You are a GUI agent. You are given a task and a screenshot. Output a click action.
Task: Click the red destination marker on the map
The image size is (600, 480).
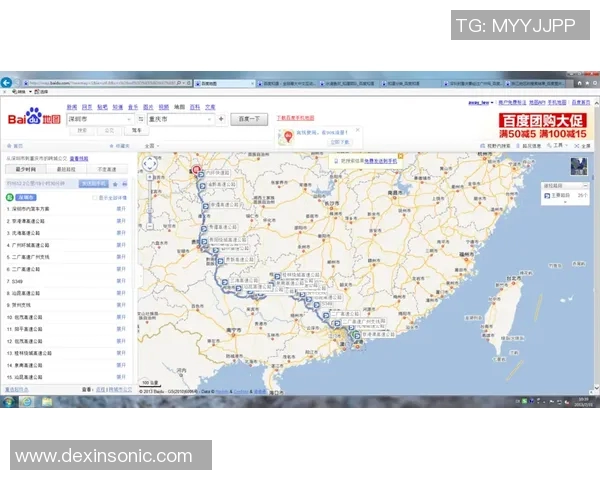point(197,169)
